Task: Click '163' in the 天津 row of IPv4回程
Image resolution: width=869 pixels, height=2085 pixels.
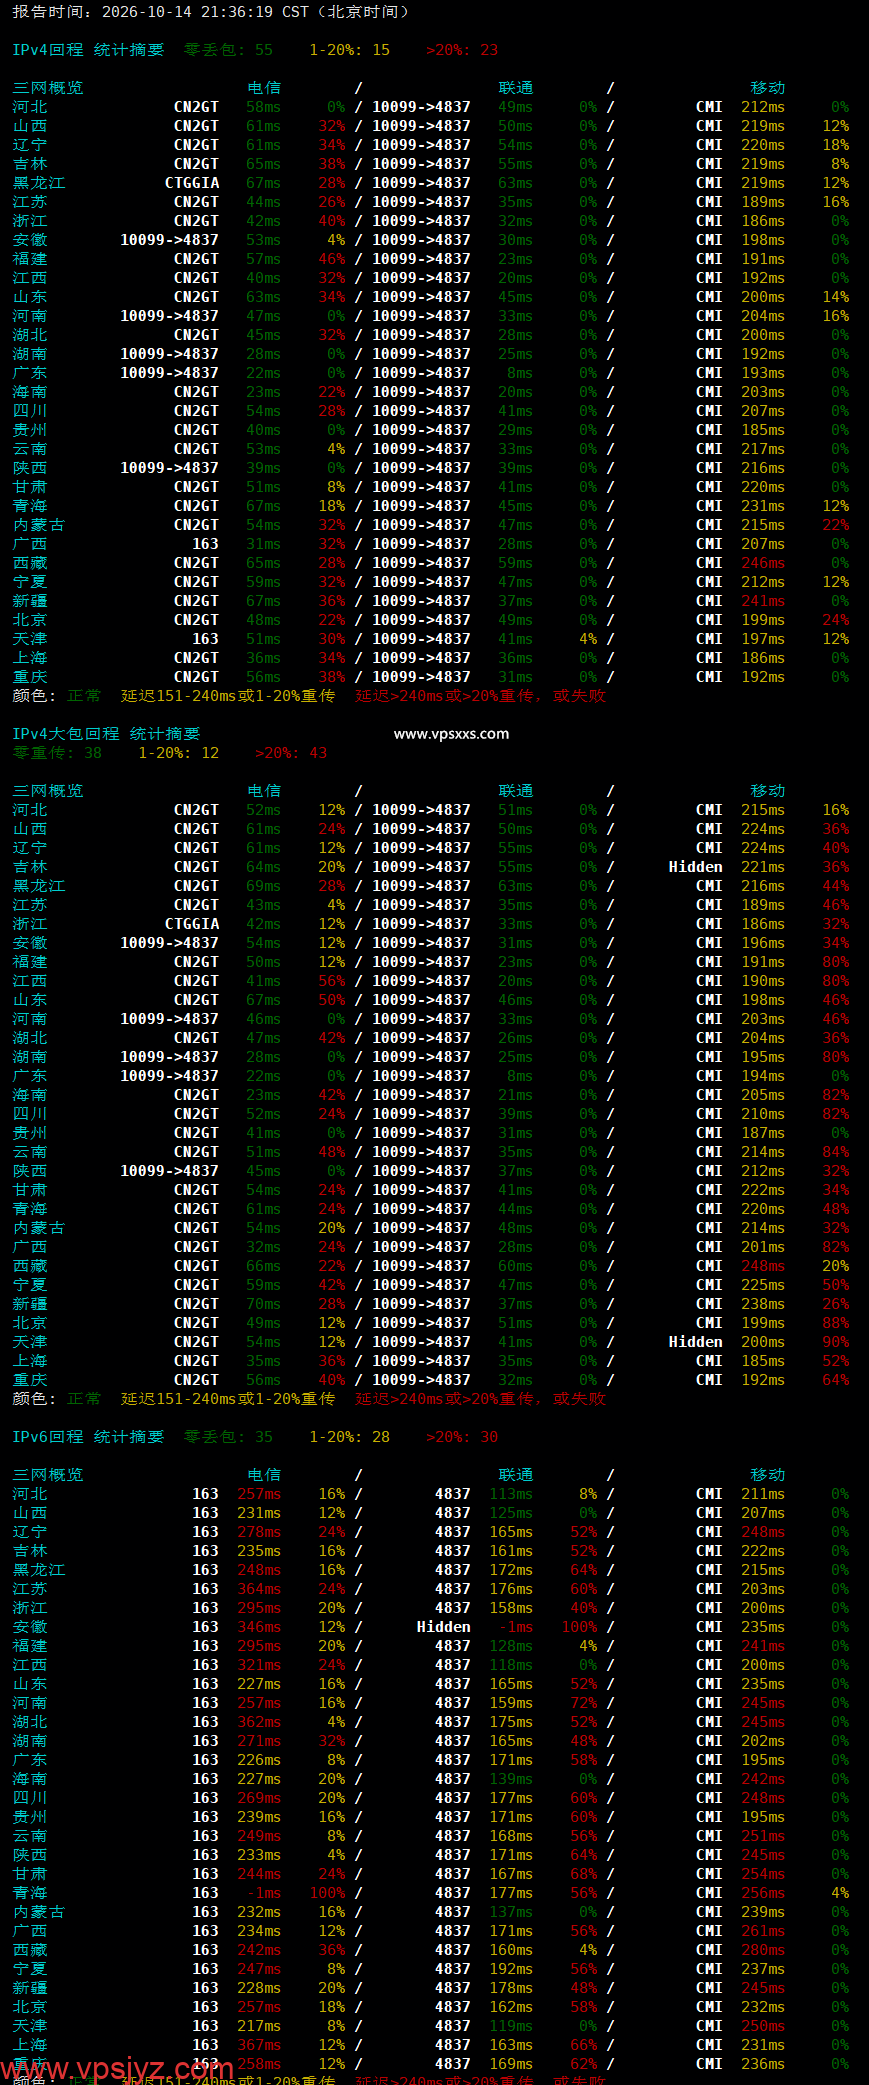Action: (x=205, y=639)
